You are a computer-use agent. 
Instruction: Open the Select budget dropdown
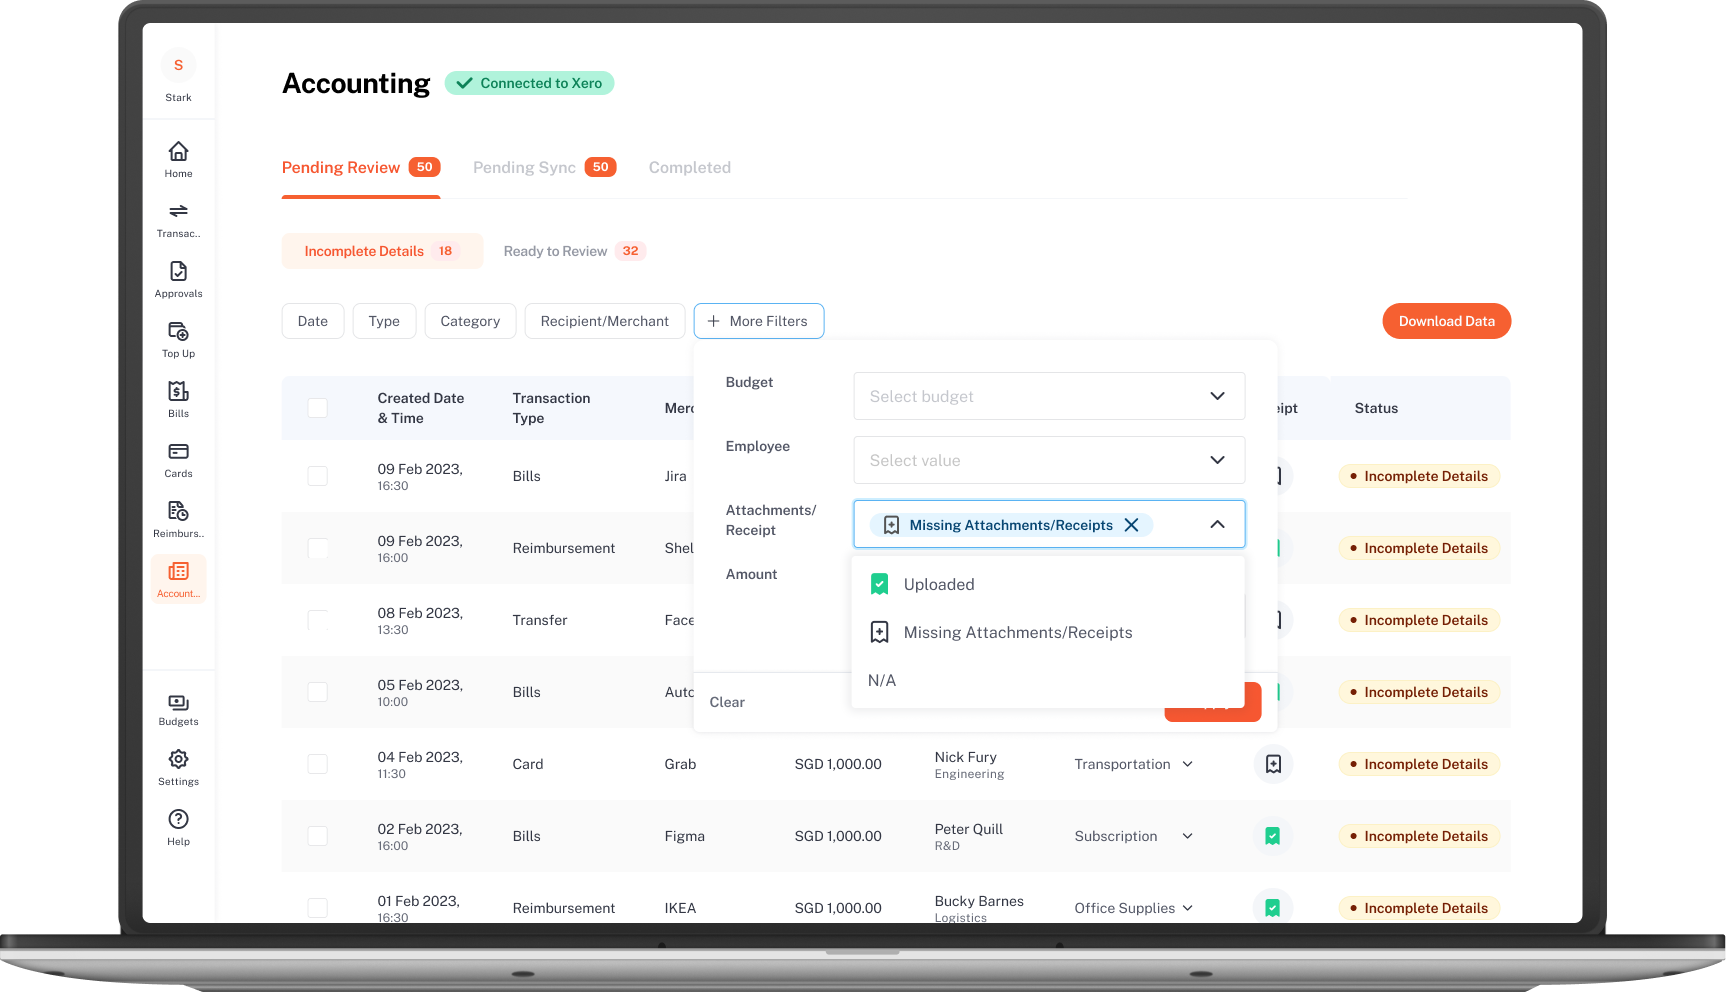pos(1049,396)
